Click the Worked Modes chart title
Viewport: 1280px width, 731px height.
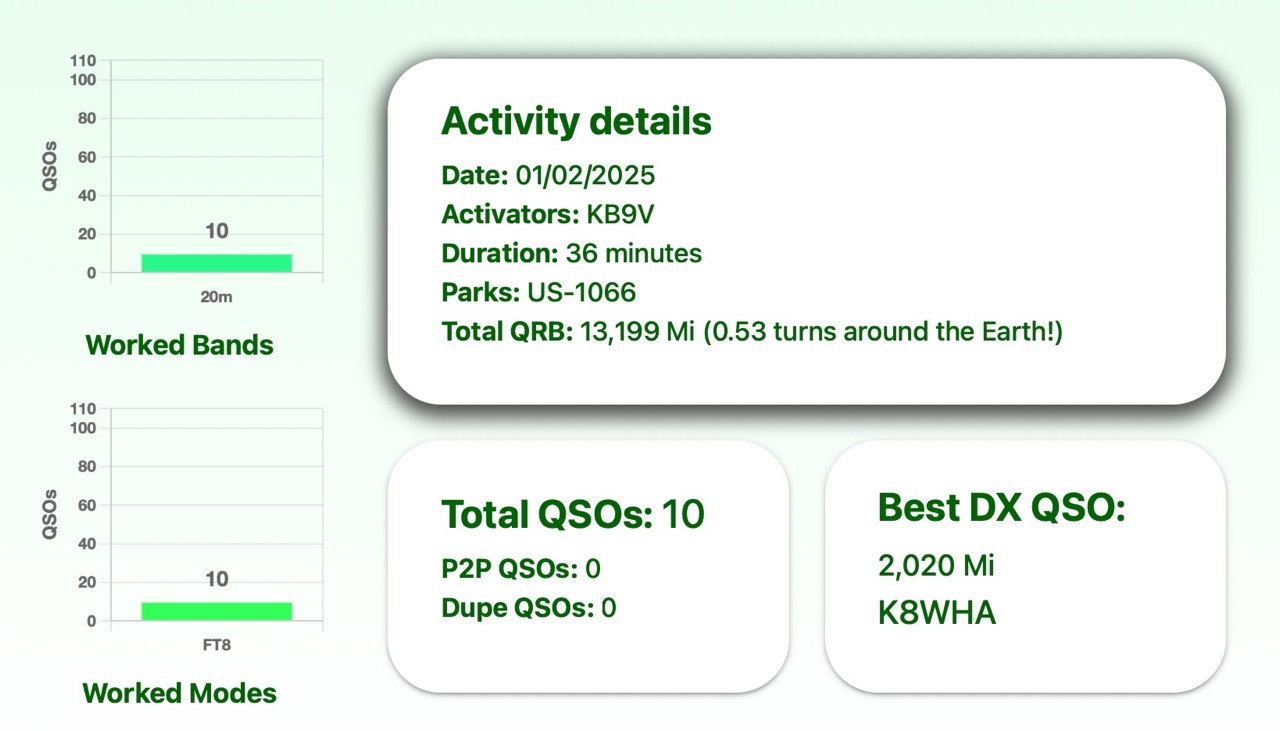[x=179, y=693]
